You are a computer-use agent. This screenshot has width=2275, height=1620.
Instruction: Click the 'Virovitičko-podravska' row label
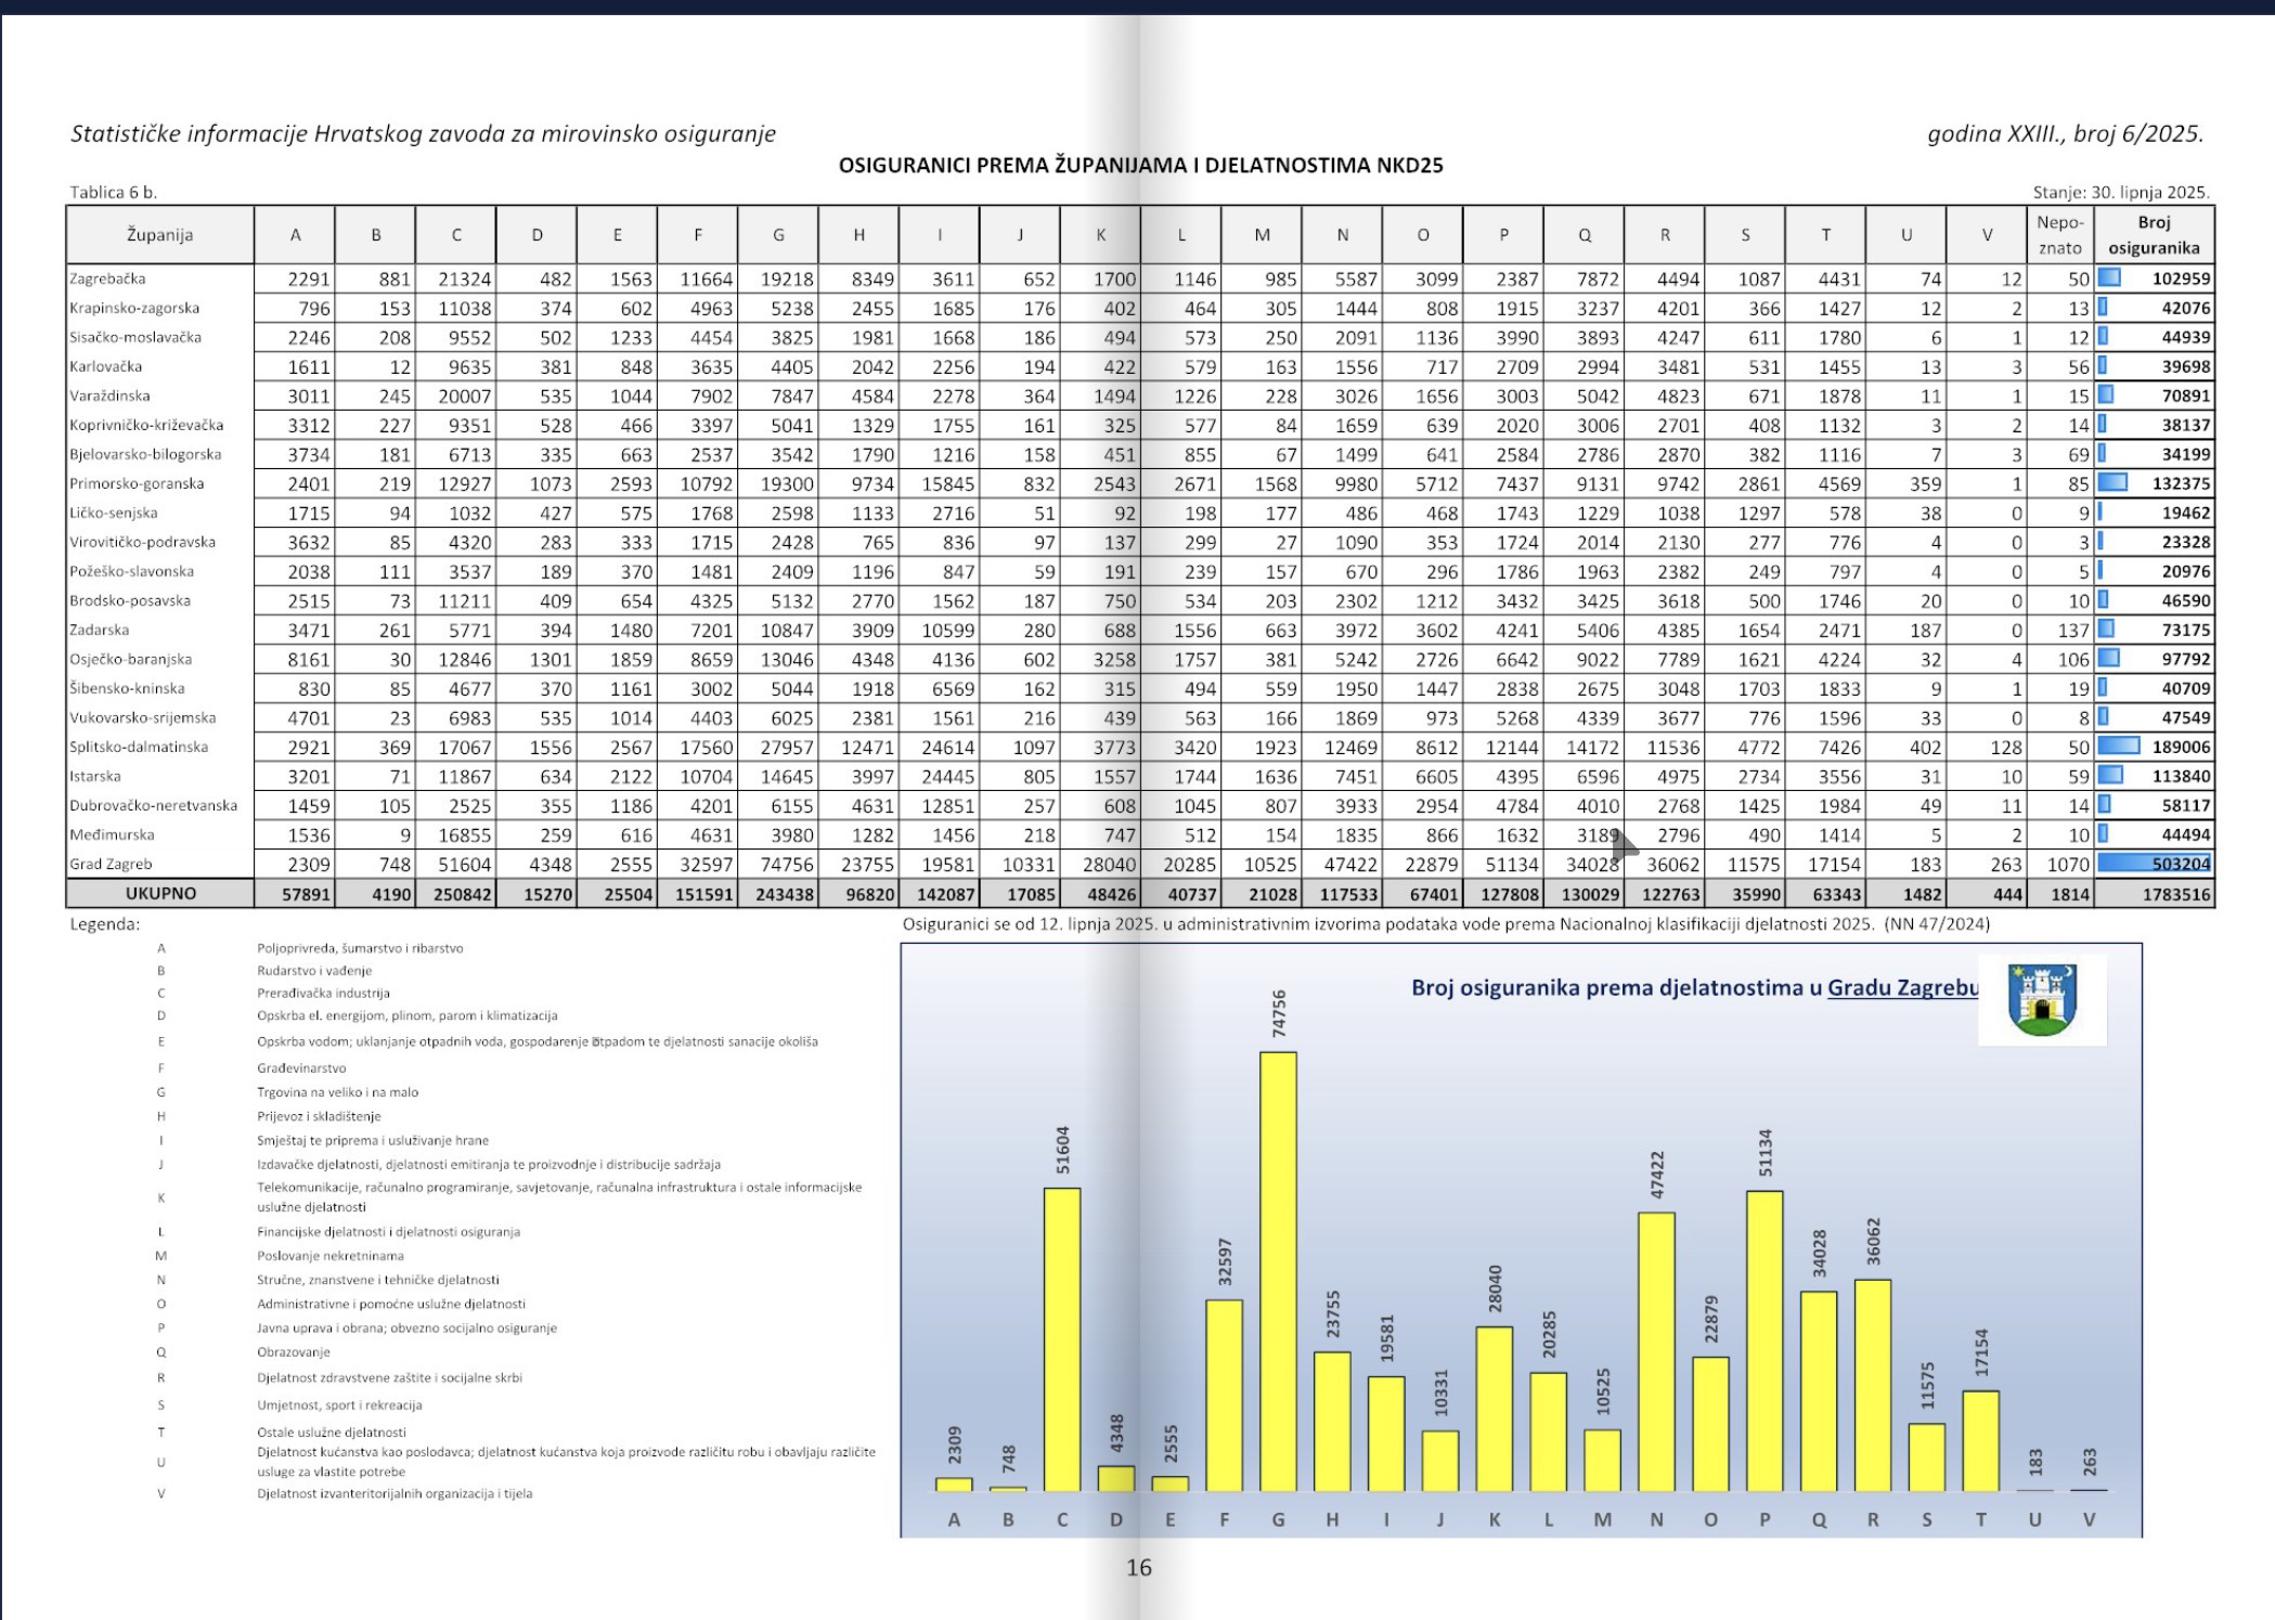142,542
